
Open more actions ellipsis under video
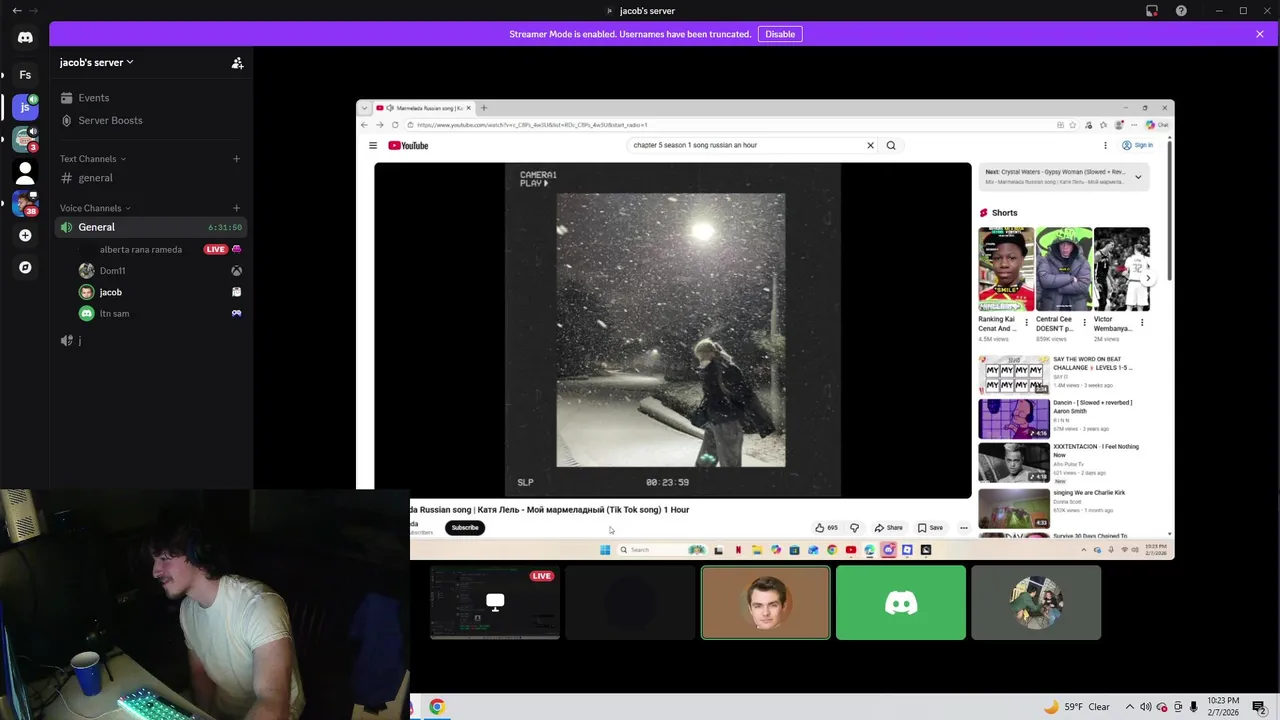[x=964, y=528]
